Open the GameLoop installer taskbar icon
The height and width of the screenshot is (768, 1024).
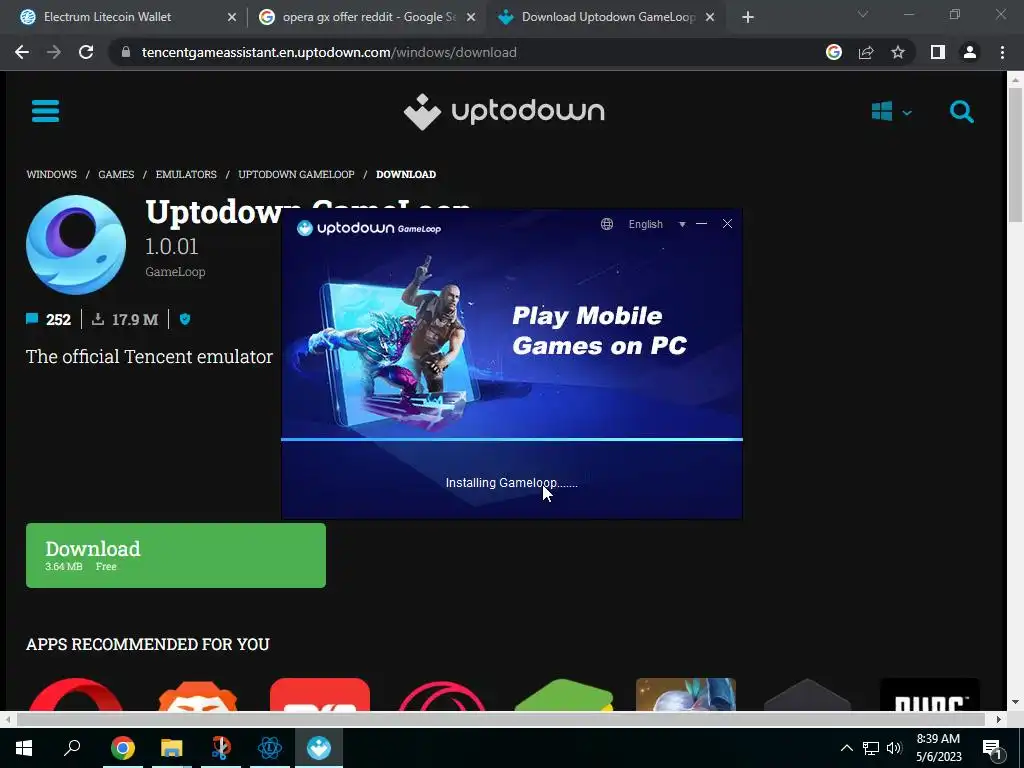(319, 748)
